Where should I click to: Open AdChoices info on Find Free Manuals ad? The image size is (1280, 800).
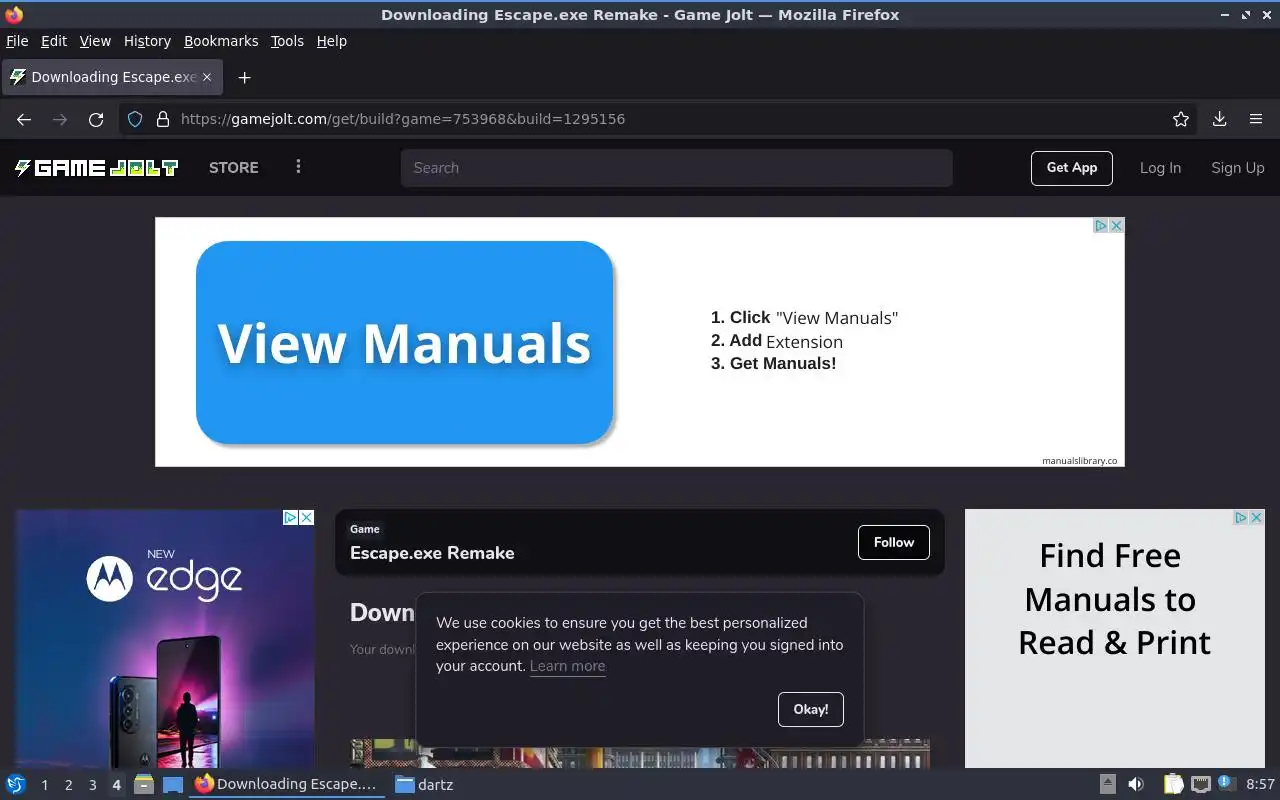point(1241,518)
